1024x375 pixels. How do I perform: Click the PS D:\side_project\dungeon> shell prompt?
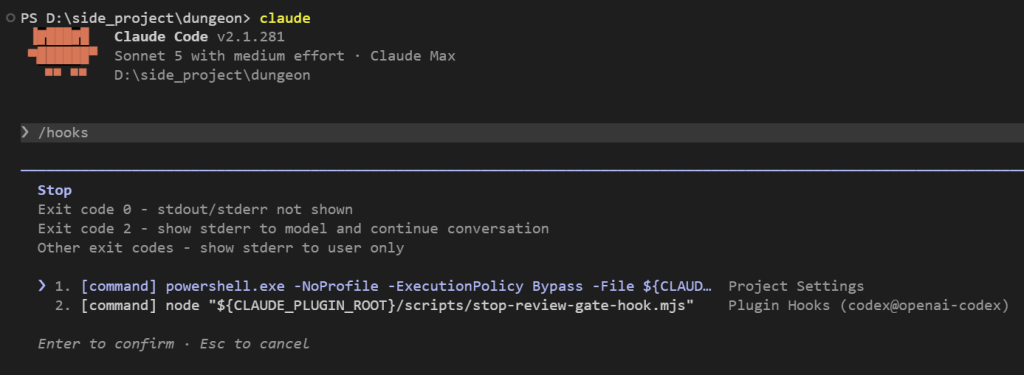click(135, 18)
